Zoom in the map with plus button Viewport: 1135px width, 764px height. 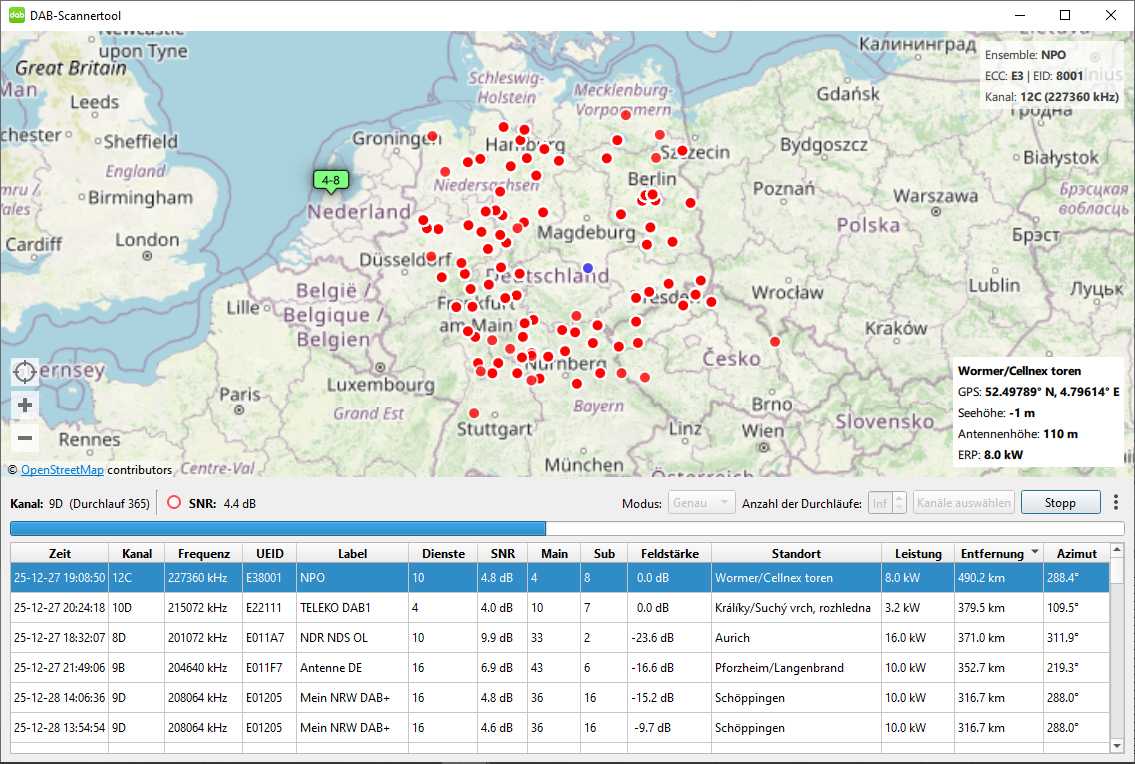point(25,405)
